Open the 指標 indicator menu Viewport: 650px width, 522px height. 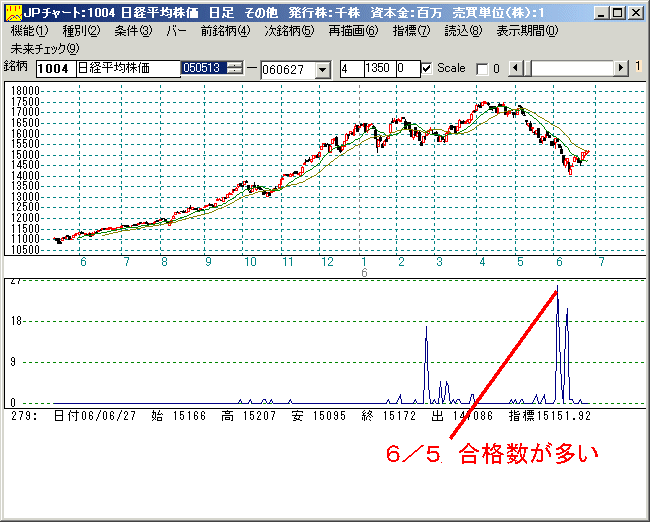point(410,31)
